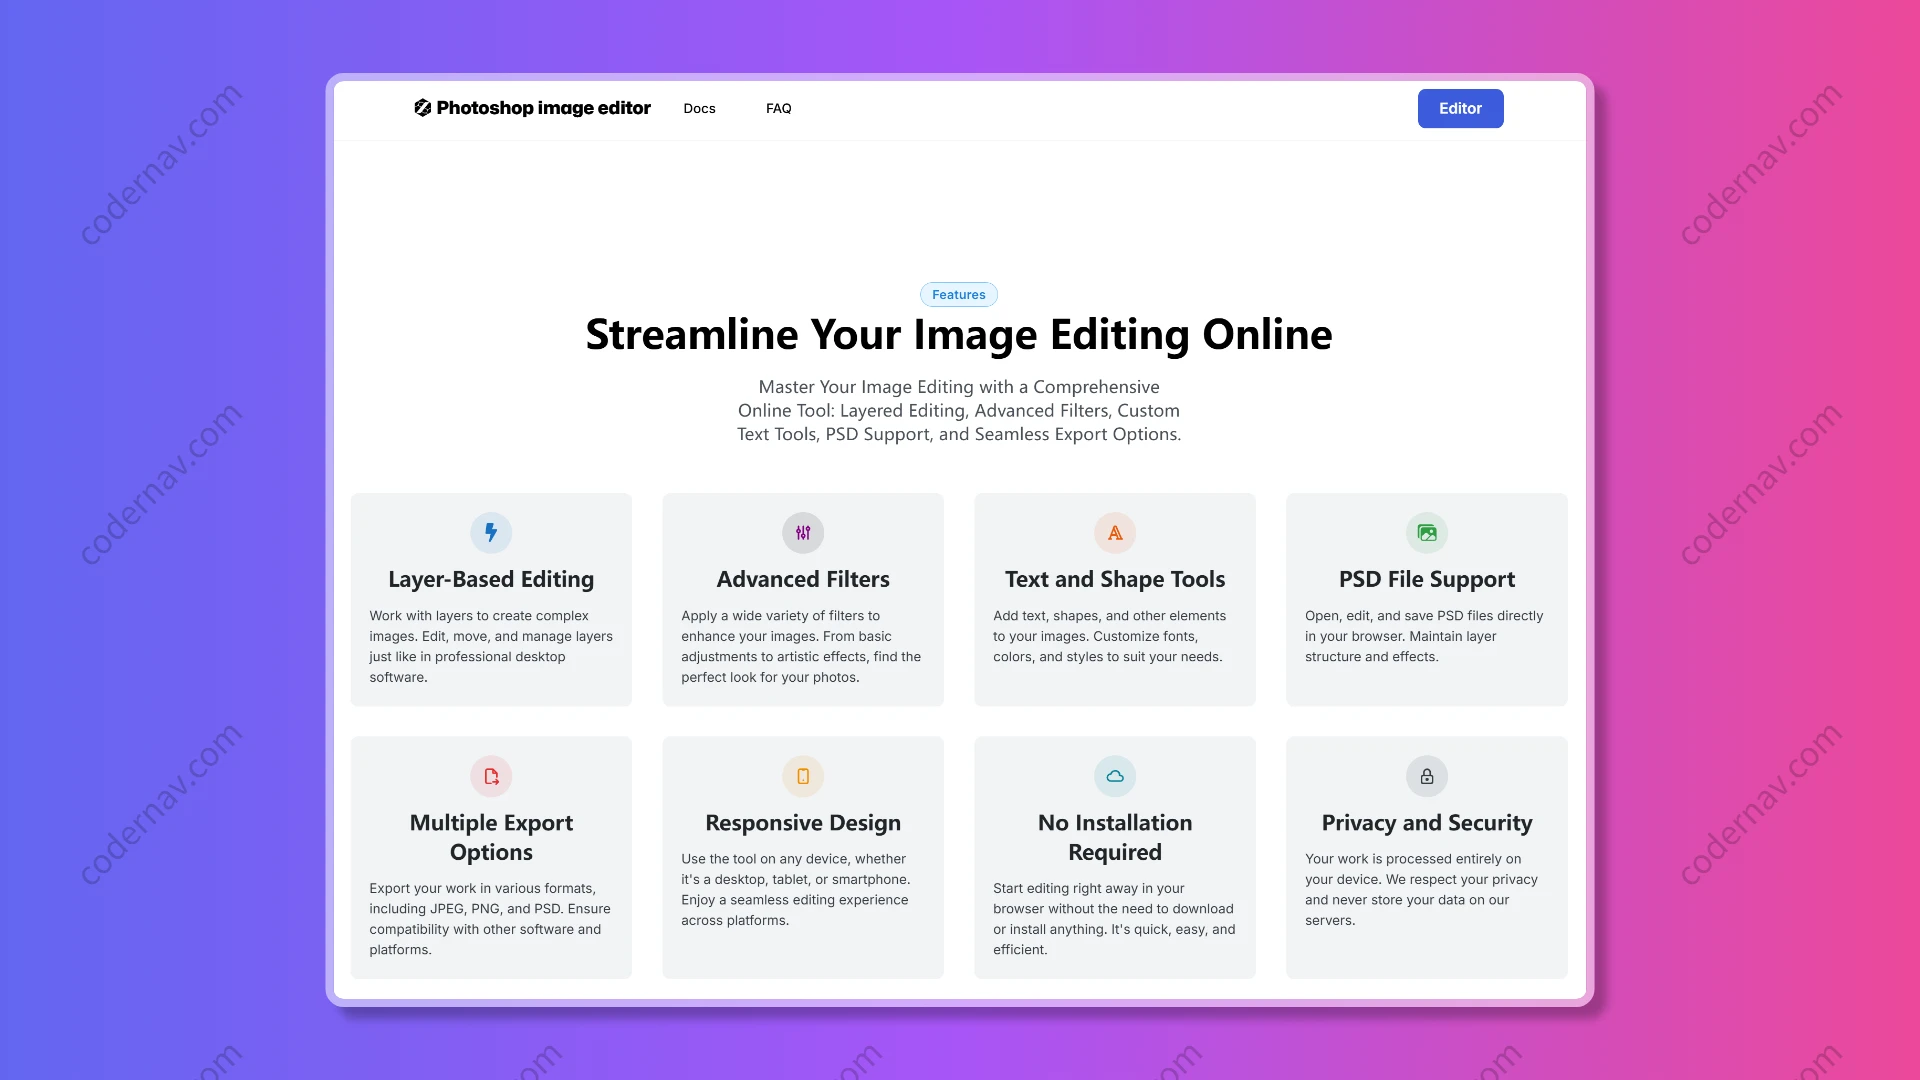Click the Privacy and Security feature card
The width and height of the screenshot is (1920, 1080).
click(x=1426, y=857)
